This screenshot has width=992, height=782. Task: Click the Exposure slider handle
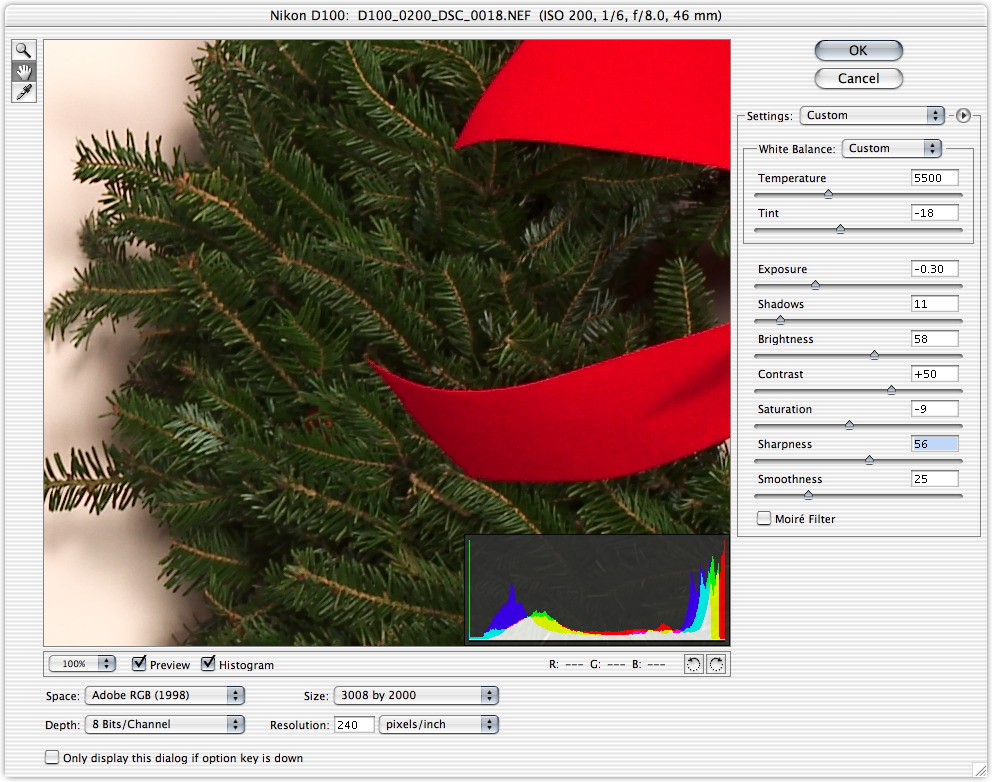click(815, 285)
